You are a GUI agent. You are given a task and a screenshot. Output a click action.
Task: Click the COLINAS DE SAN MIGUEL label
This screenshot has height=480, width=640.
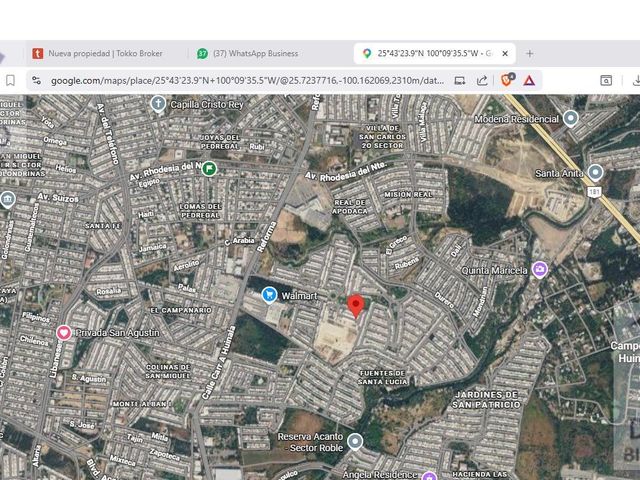pos(168,371)
